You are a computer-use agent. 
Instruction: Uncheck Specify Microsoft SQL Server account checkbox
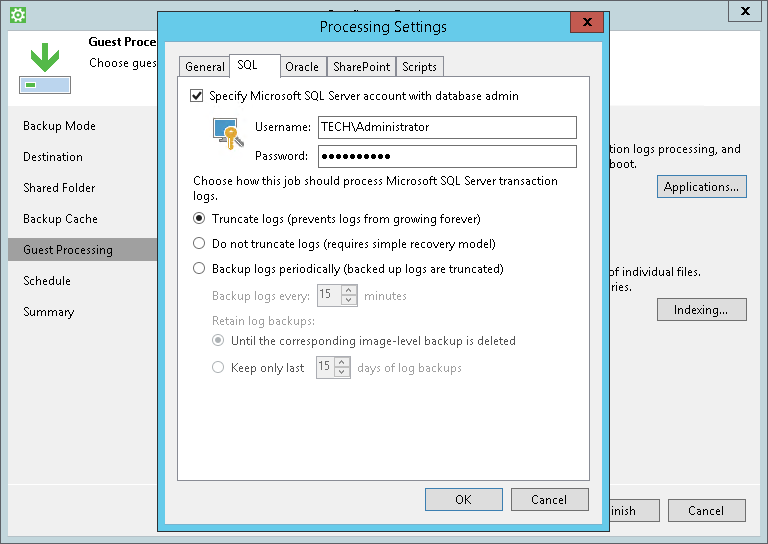196,95
